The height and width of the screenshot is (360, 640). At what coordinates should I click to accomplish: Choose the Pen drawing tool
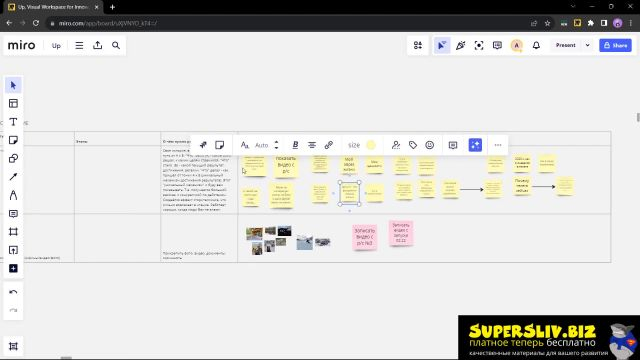click(13, 195)
